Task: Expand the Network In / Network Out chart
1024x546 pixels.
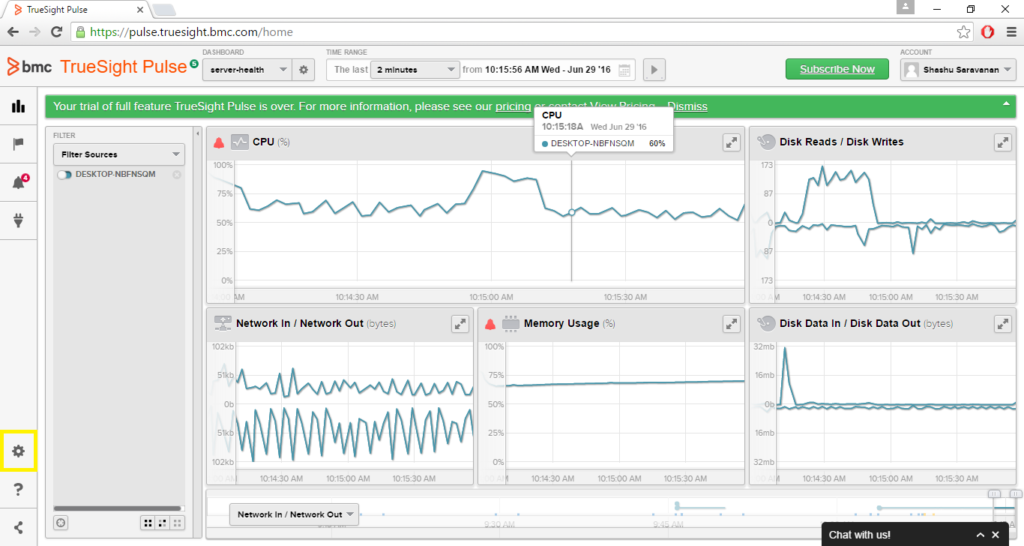Action: 460,324
